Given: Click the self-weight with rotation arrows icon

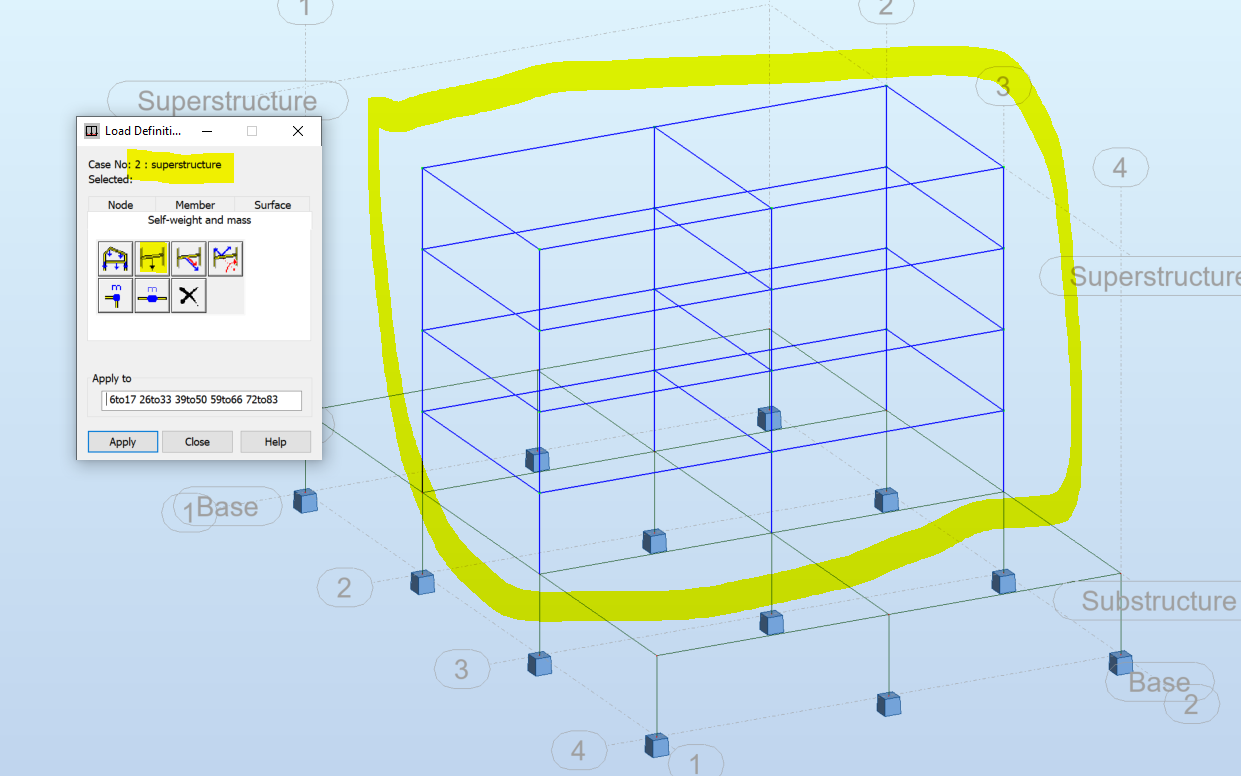Looking at the screenshot, I should [x=225, y=258].
